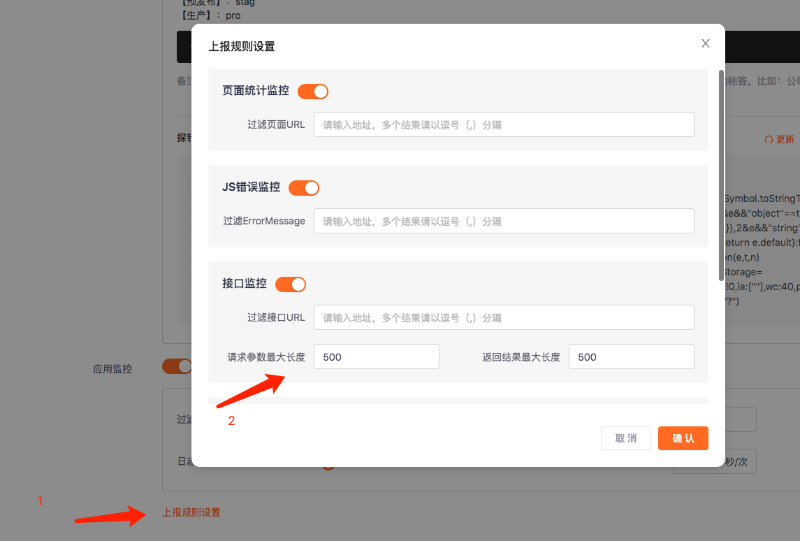Toggle 页面统计监控 switch off
The height and width of the screenshot is (541, 800).
point(313,91)
